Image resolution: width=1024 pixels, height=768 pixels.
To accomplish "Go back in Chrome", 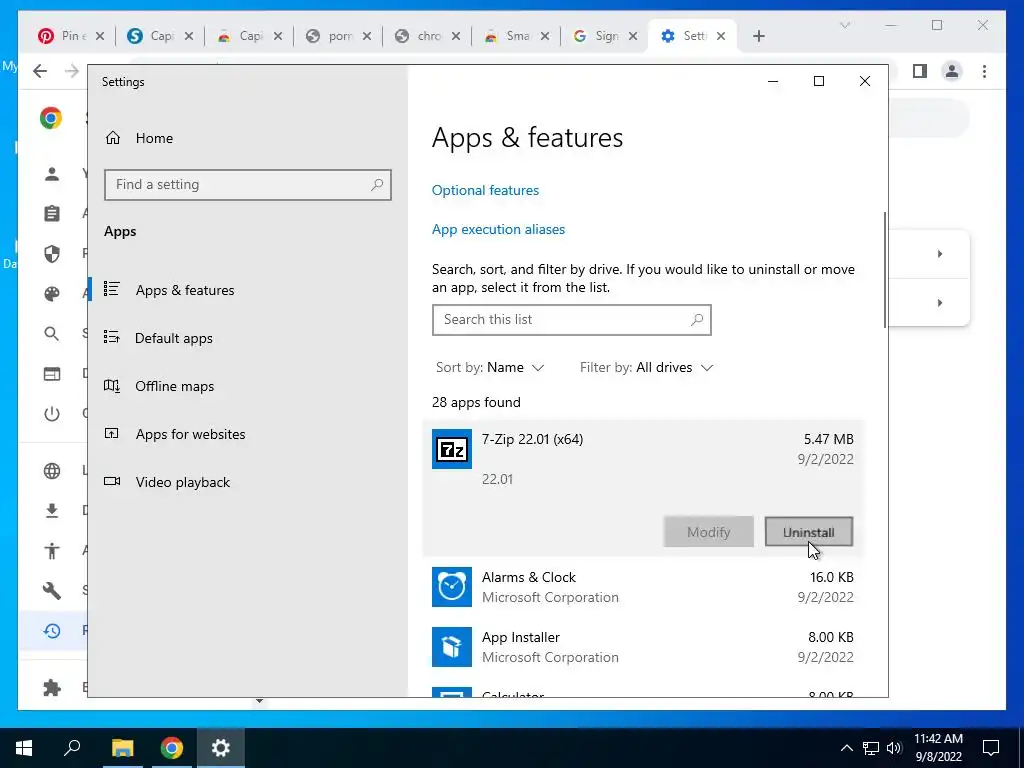I will coord(40,71).
